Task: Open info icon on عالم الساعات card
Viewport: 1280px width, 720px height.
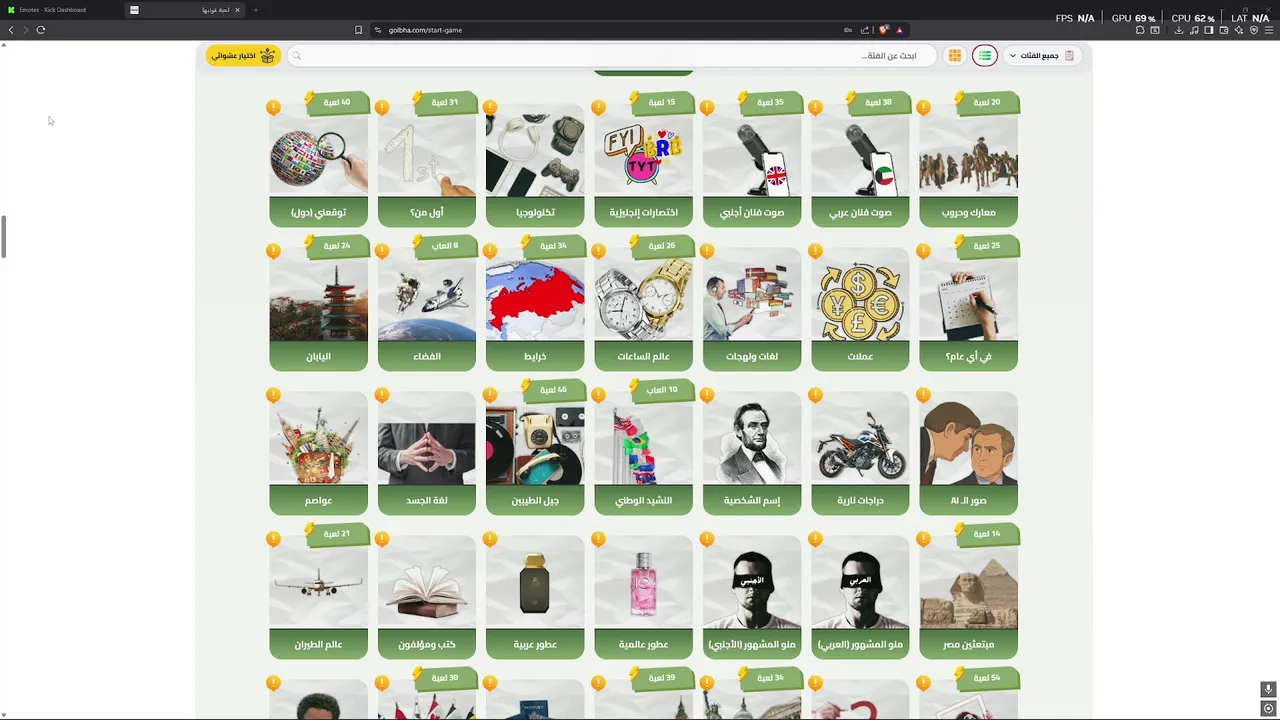Action: 598,251
